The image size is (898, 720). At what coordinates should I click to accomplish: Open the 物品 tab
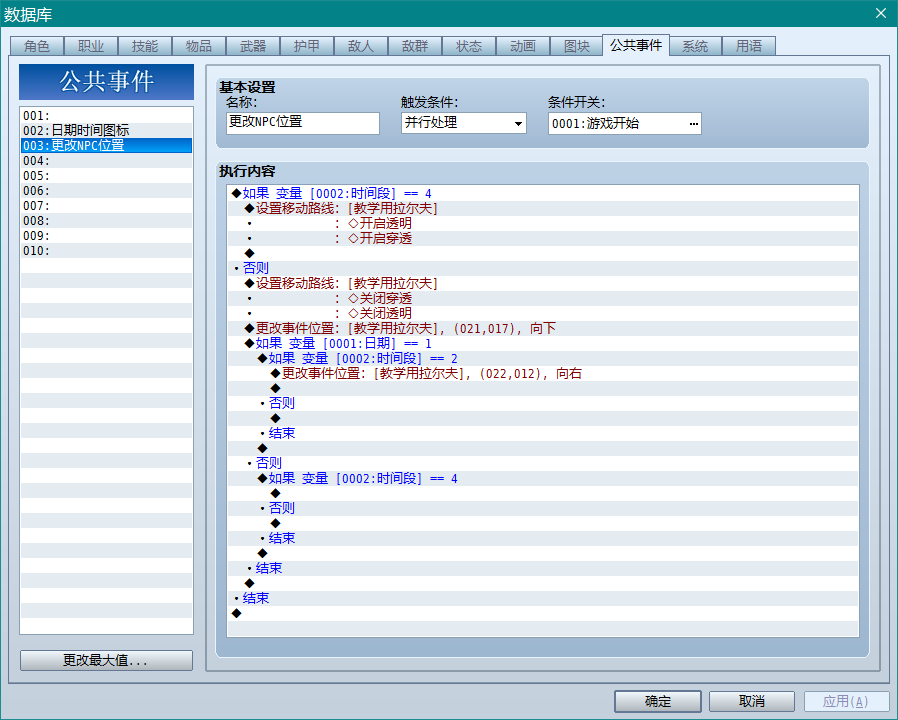coord(199,46)
